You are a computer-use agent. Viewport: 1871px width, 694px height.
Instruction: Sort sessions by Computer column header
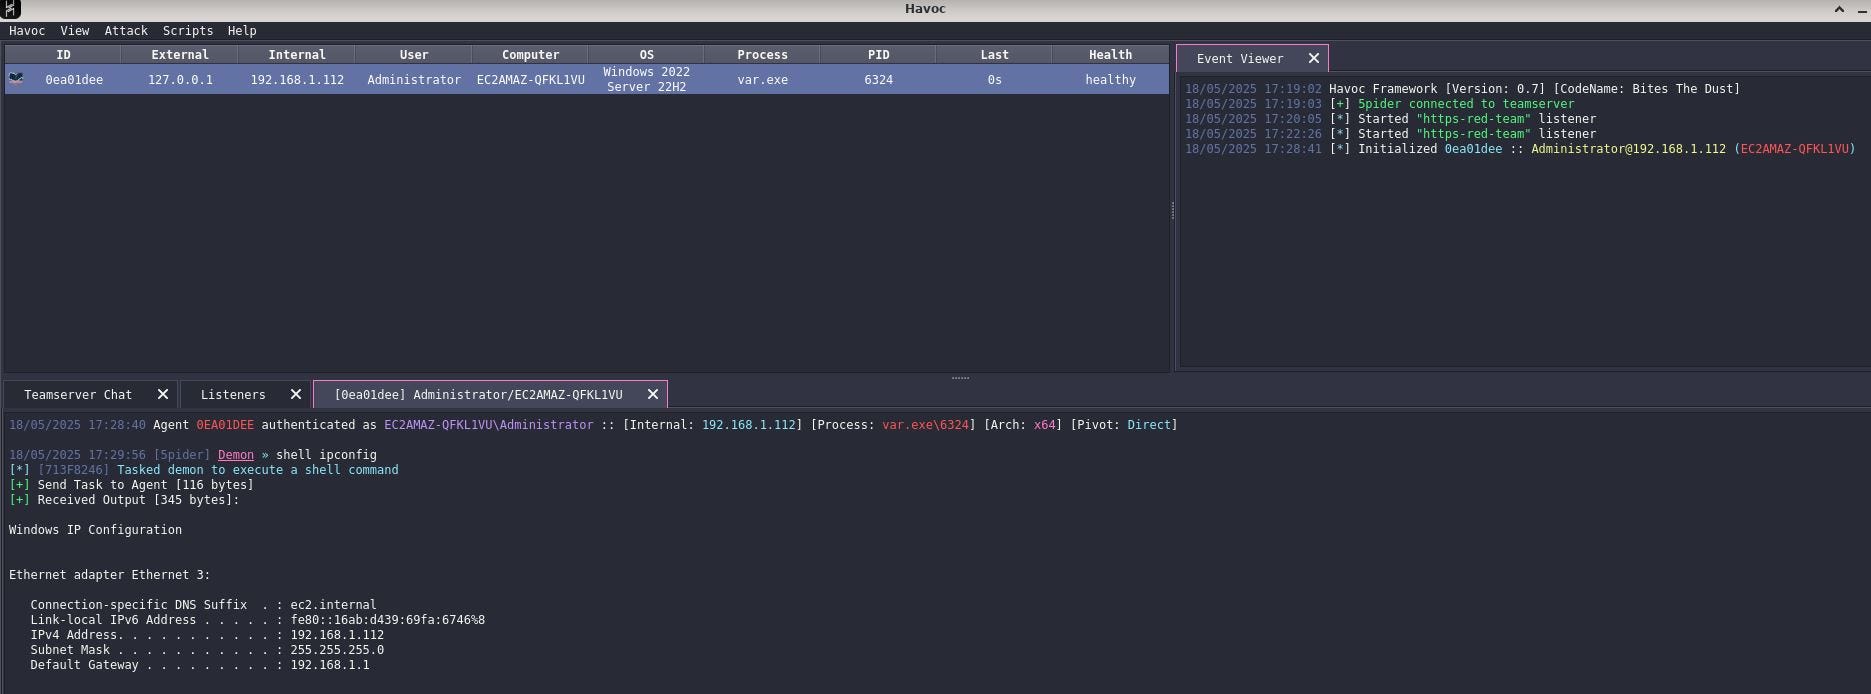(x=530, y=55)
